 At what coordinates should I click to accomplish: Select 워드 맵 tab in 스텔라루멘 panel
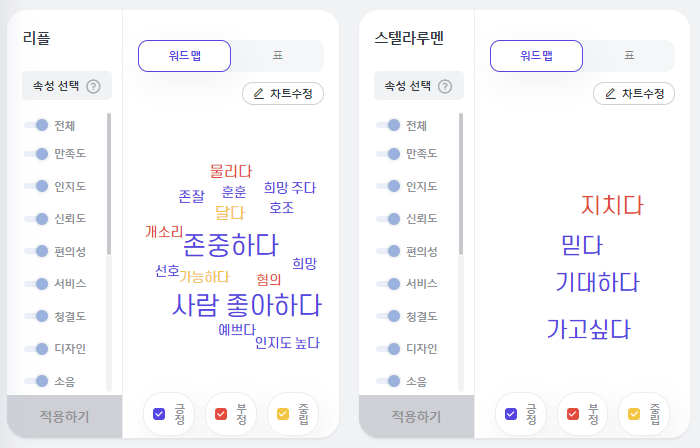point(536,56)
